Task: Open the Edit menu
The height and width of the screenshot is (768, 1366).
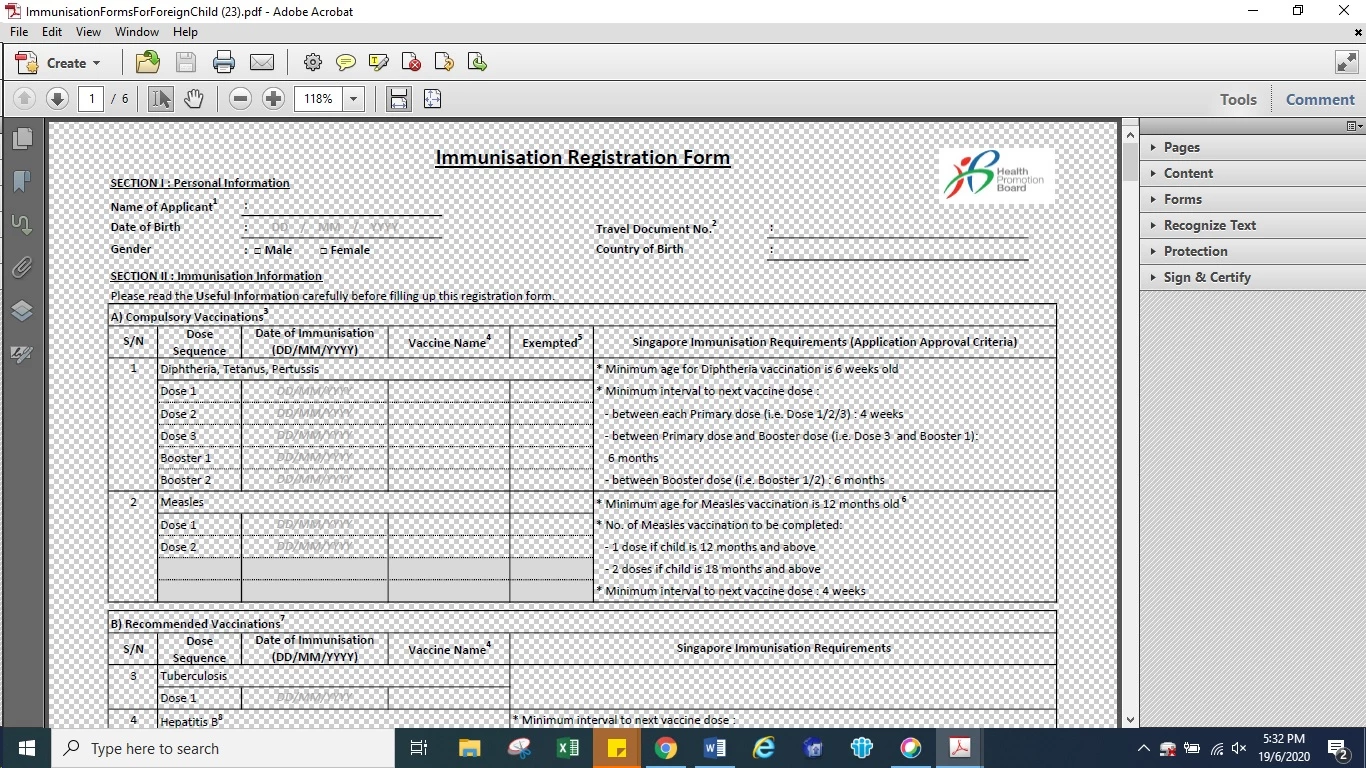Action: (52, 32)
